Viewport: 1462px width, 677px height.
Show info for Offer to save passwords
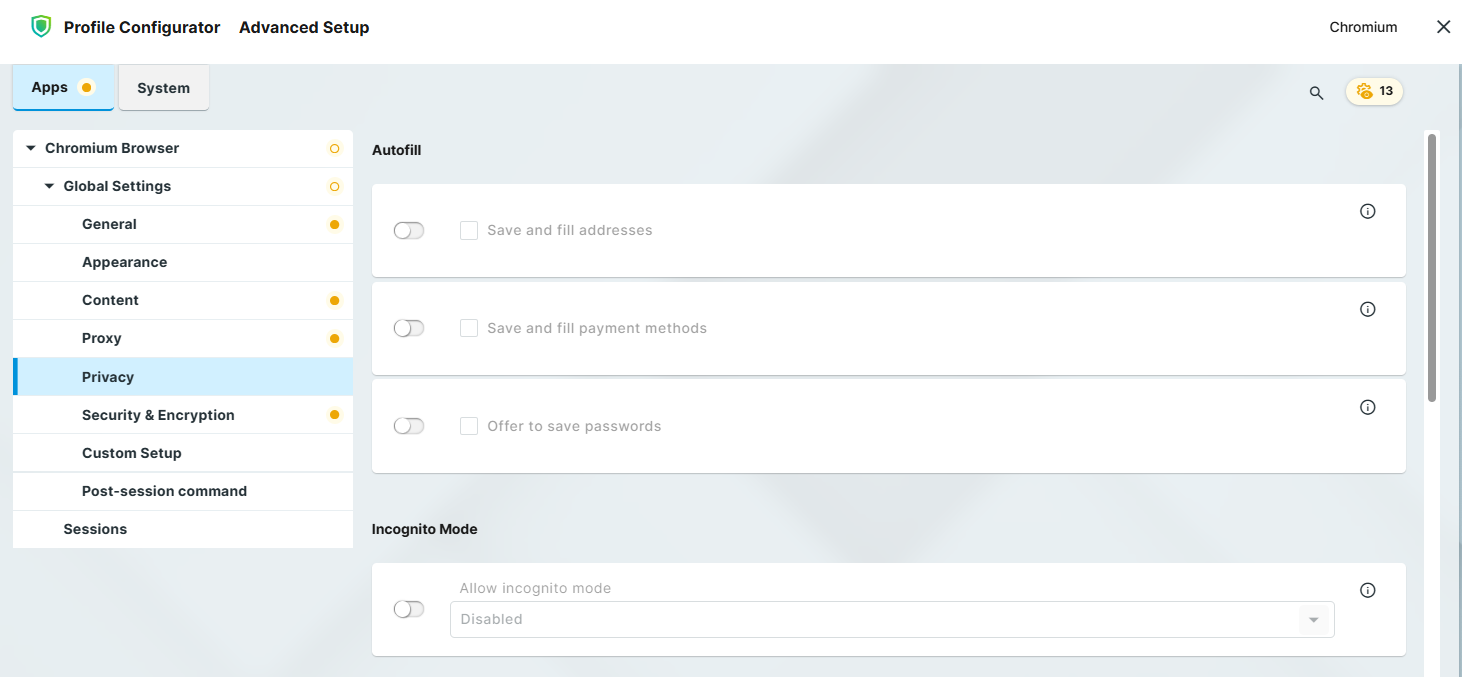click(1368, 407)
